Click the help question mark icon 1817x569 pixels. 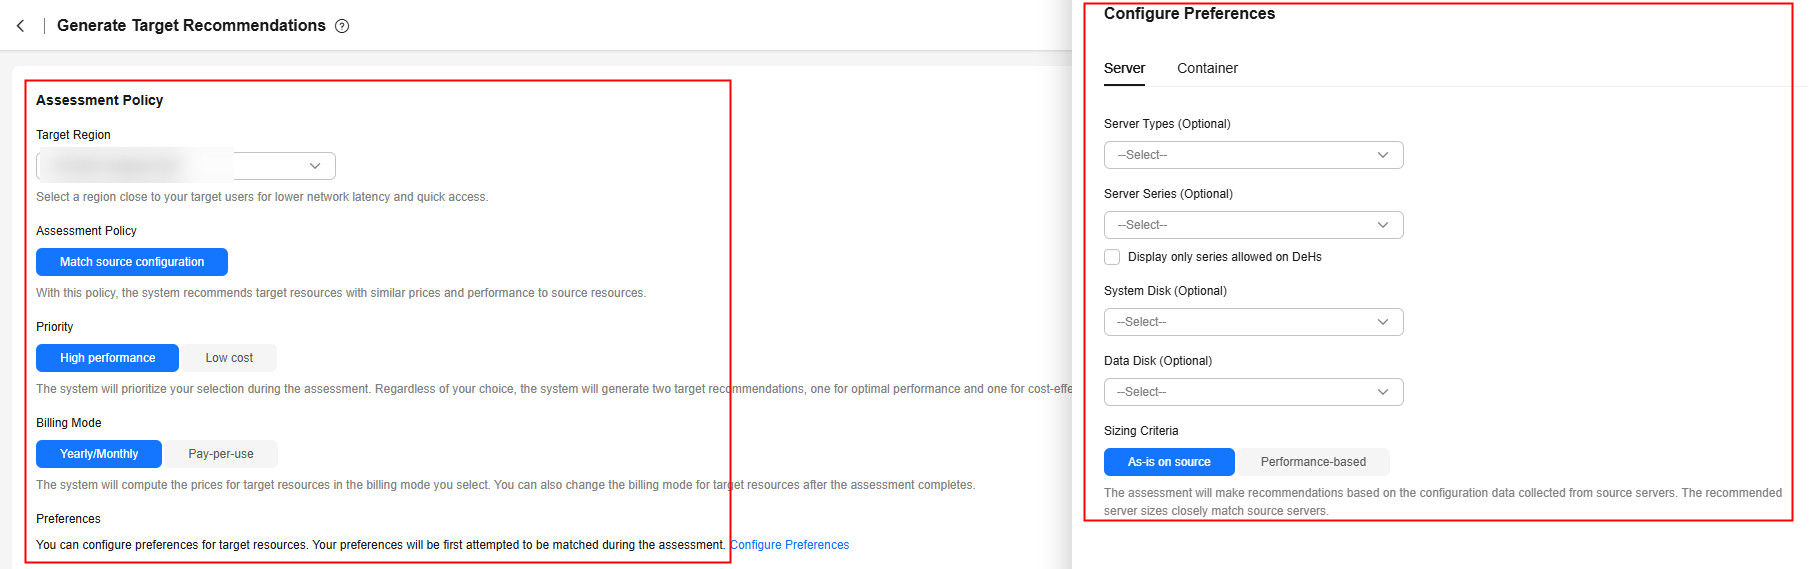pos(342,26)
